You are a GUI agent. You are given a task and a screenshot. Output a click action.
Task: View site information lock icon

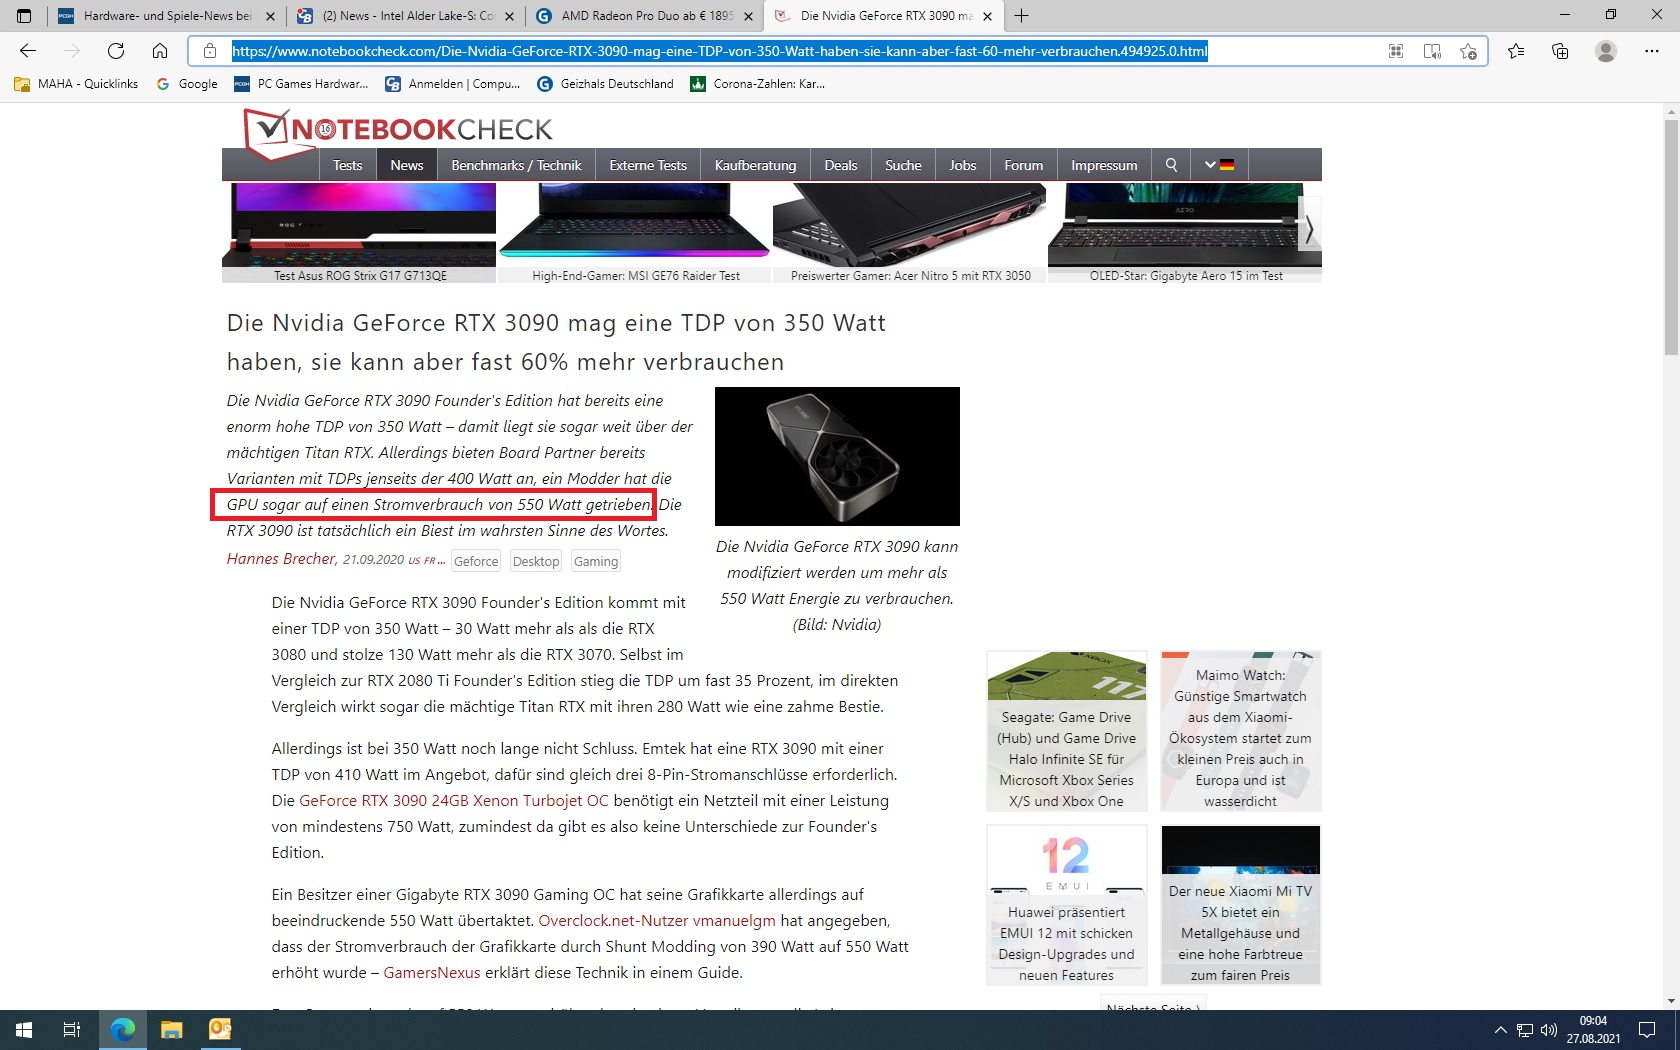pos(210,51)
